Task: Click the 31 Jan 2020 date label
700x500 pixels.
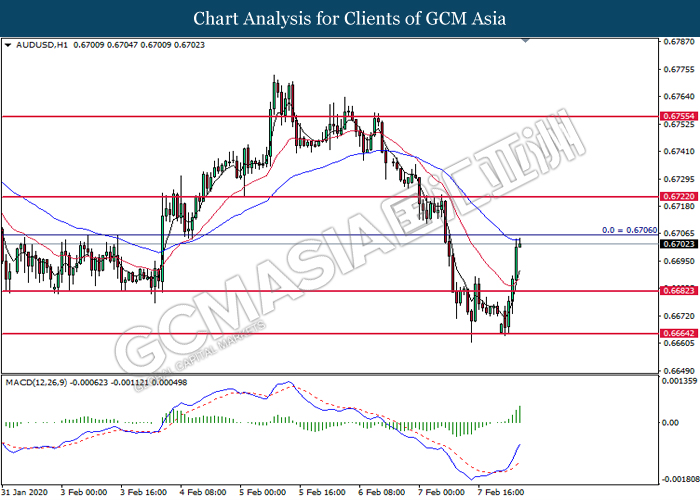Action: pos(24,492)
